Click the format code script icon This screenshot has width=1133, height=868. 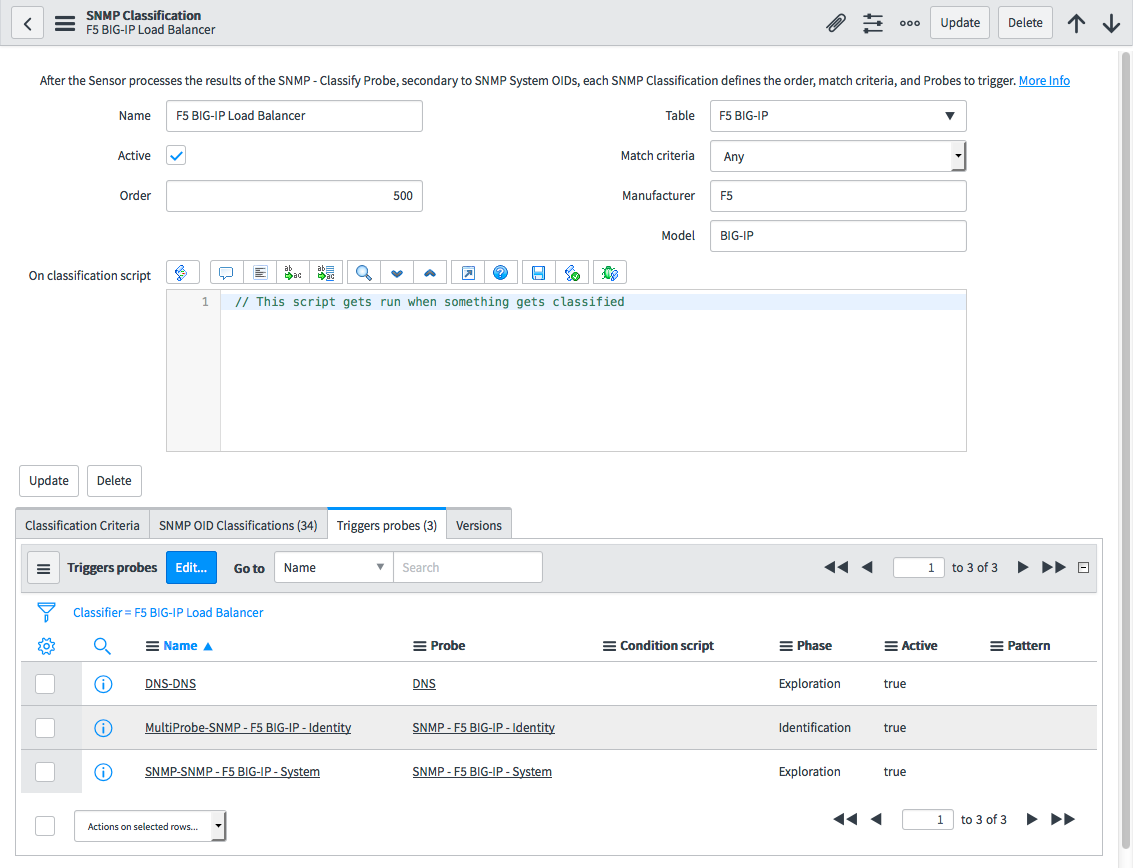260,272
